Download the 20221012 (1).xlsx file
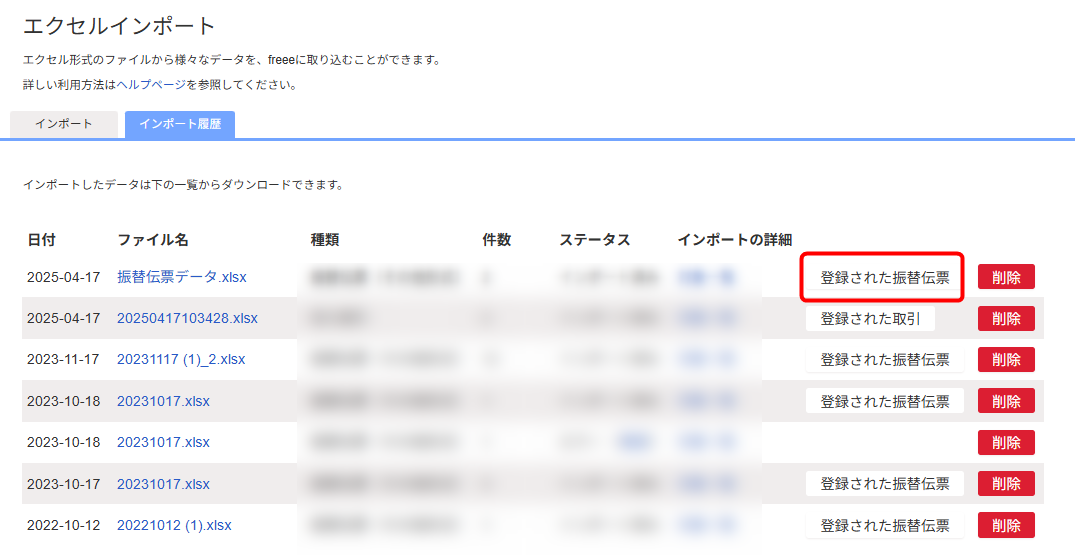 coord(174,525)
